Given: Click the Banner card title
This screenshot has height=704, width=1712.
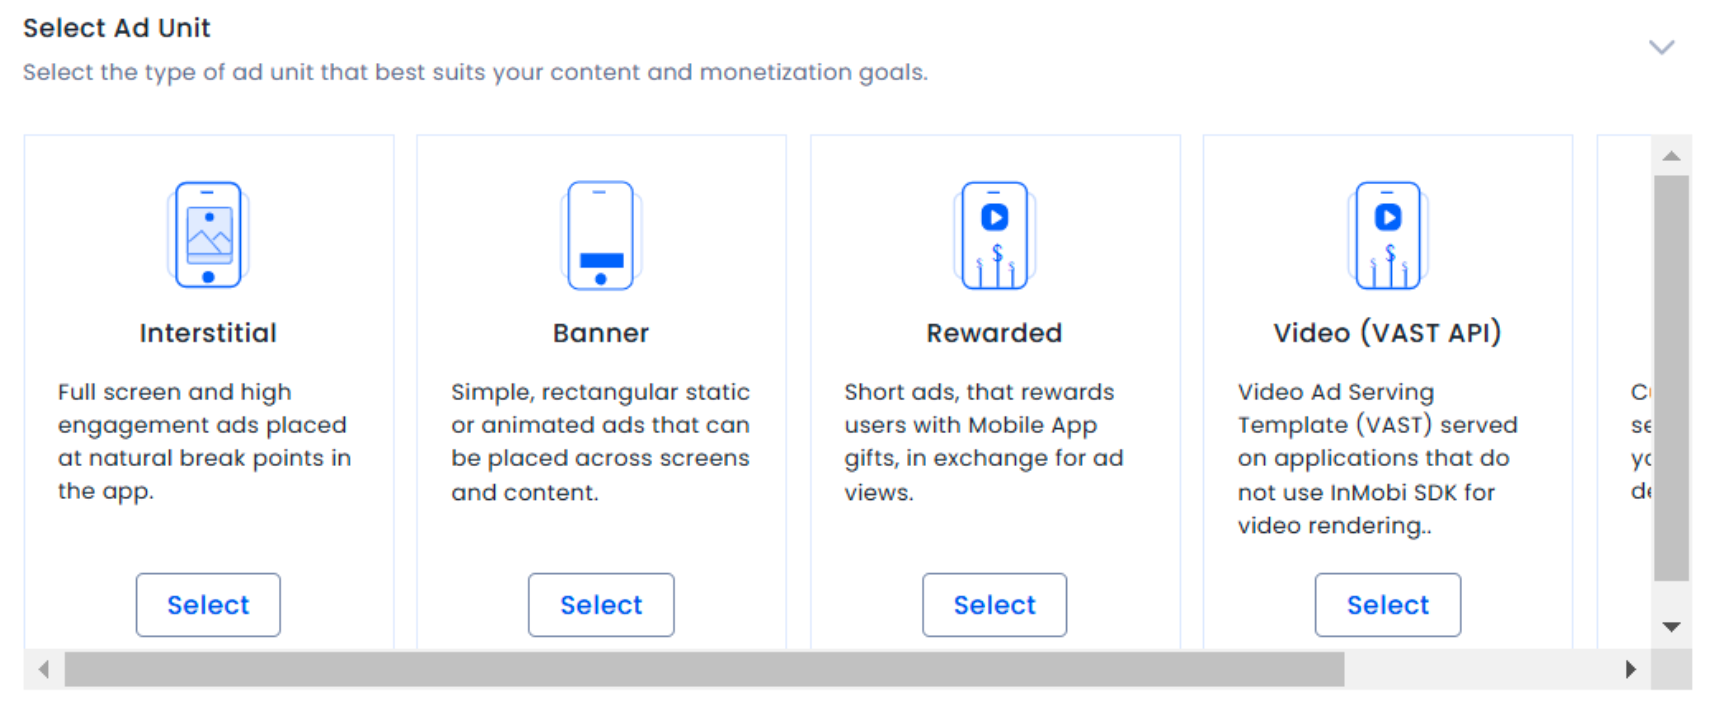Looking at the screenshot, I should pos(601,333).
